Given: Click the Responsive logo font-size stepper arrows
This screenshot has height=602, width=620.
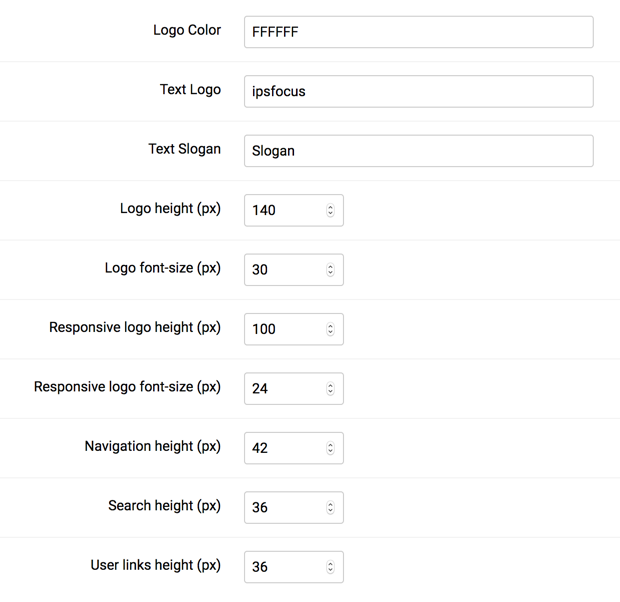Looking at the screenshot, I should click(x=330, y=388).
